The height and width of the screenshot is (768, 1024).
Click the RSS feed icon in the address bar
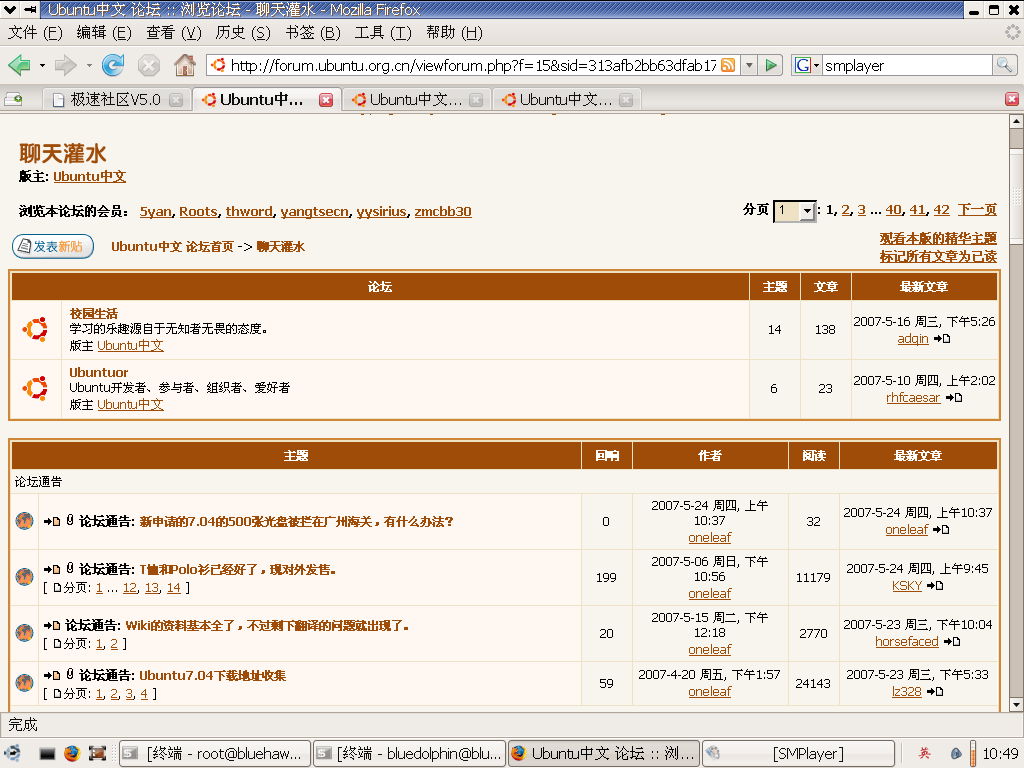(728, 65)
